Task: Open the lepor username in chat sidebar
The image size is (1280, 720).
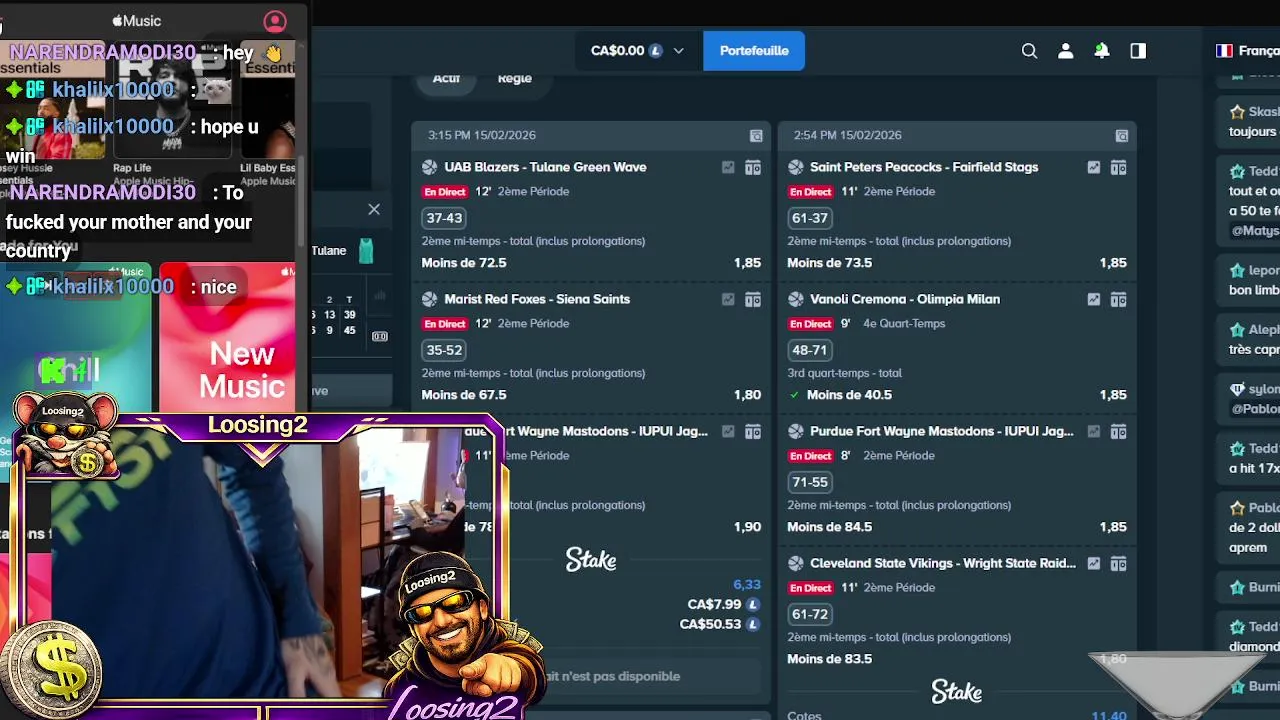Action: (1263, 271)
